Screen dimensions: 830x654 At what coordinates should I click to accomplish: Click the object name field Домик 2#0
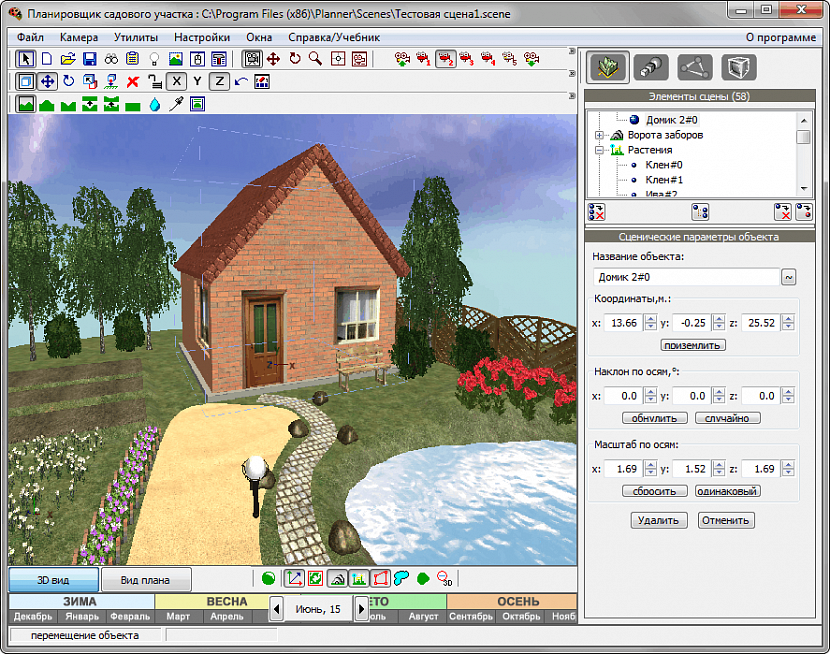pos(685,277)
